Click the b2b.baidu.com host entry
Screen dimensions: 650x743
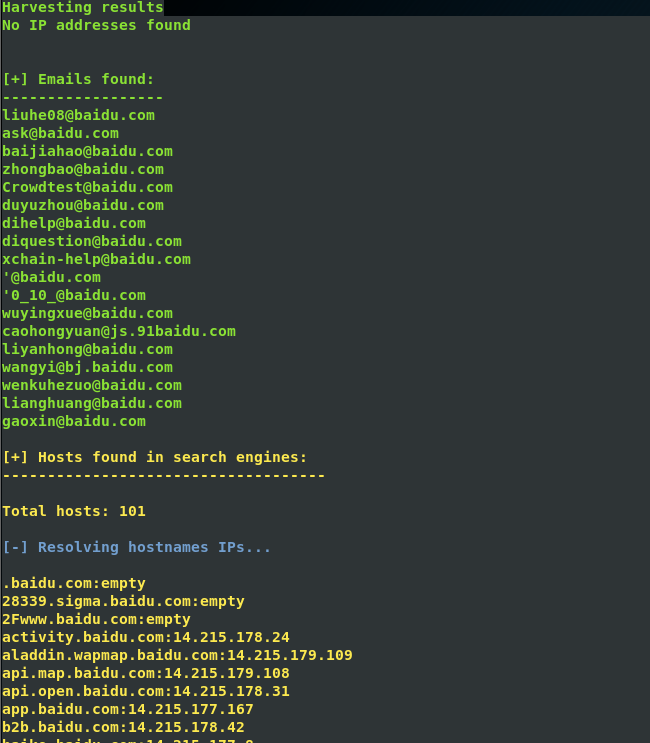pyautogui.click(x=123, y=727)
